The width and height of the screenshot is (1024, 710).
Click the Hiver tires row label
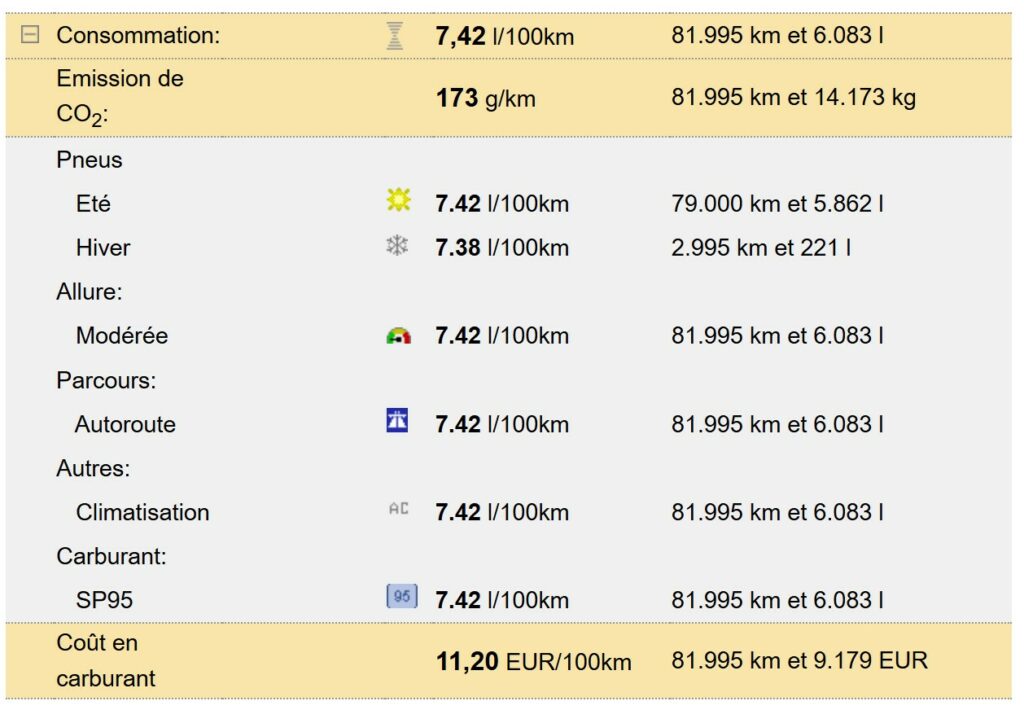102,248
